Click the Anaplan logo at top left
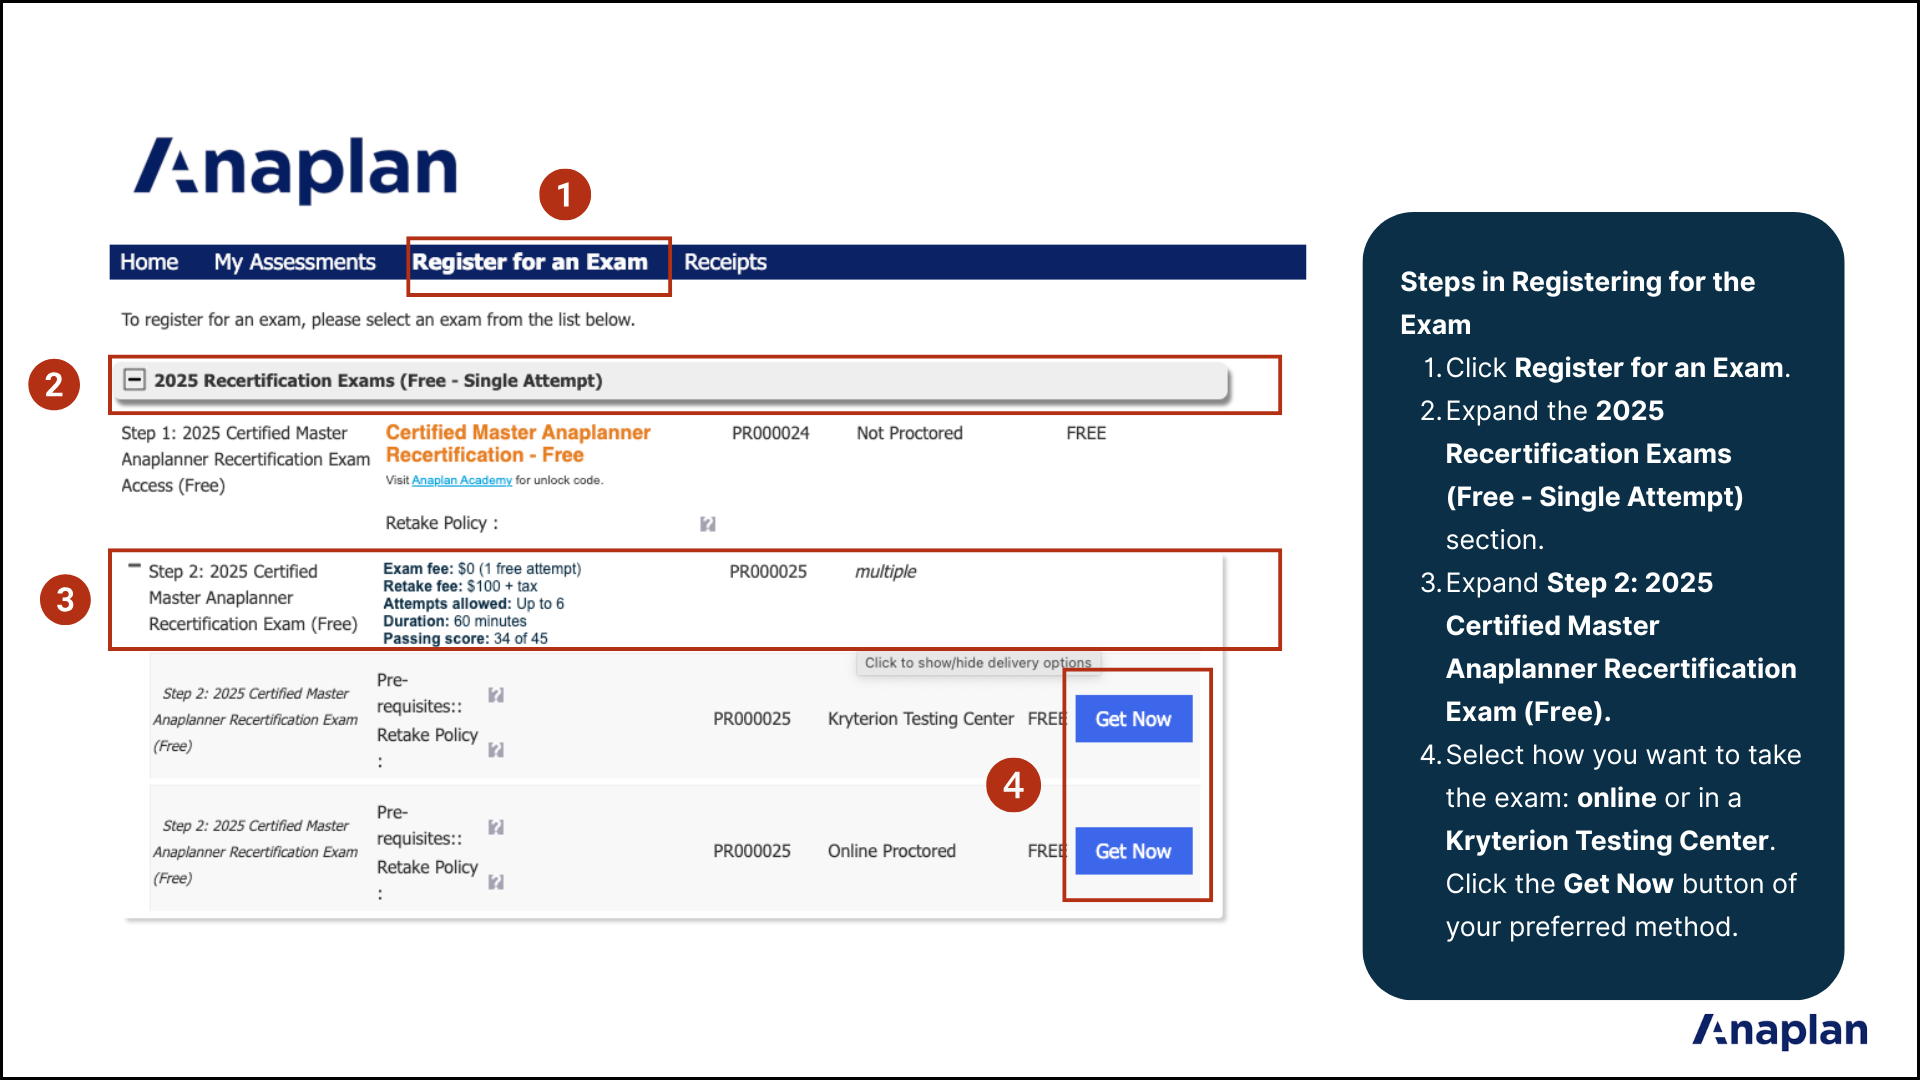 (296, 170)
